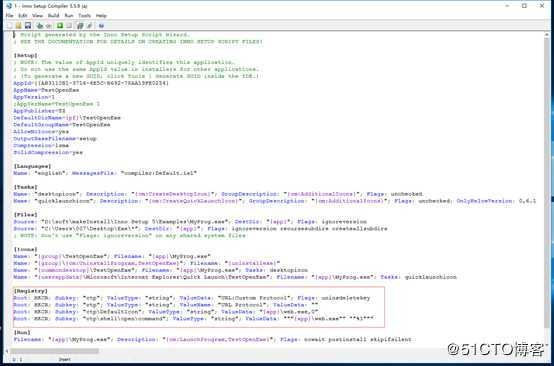This screenshot has height=366, width=554.
Task: Click the AppId GUID line
Action: 91,83
